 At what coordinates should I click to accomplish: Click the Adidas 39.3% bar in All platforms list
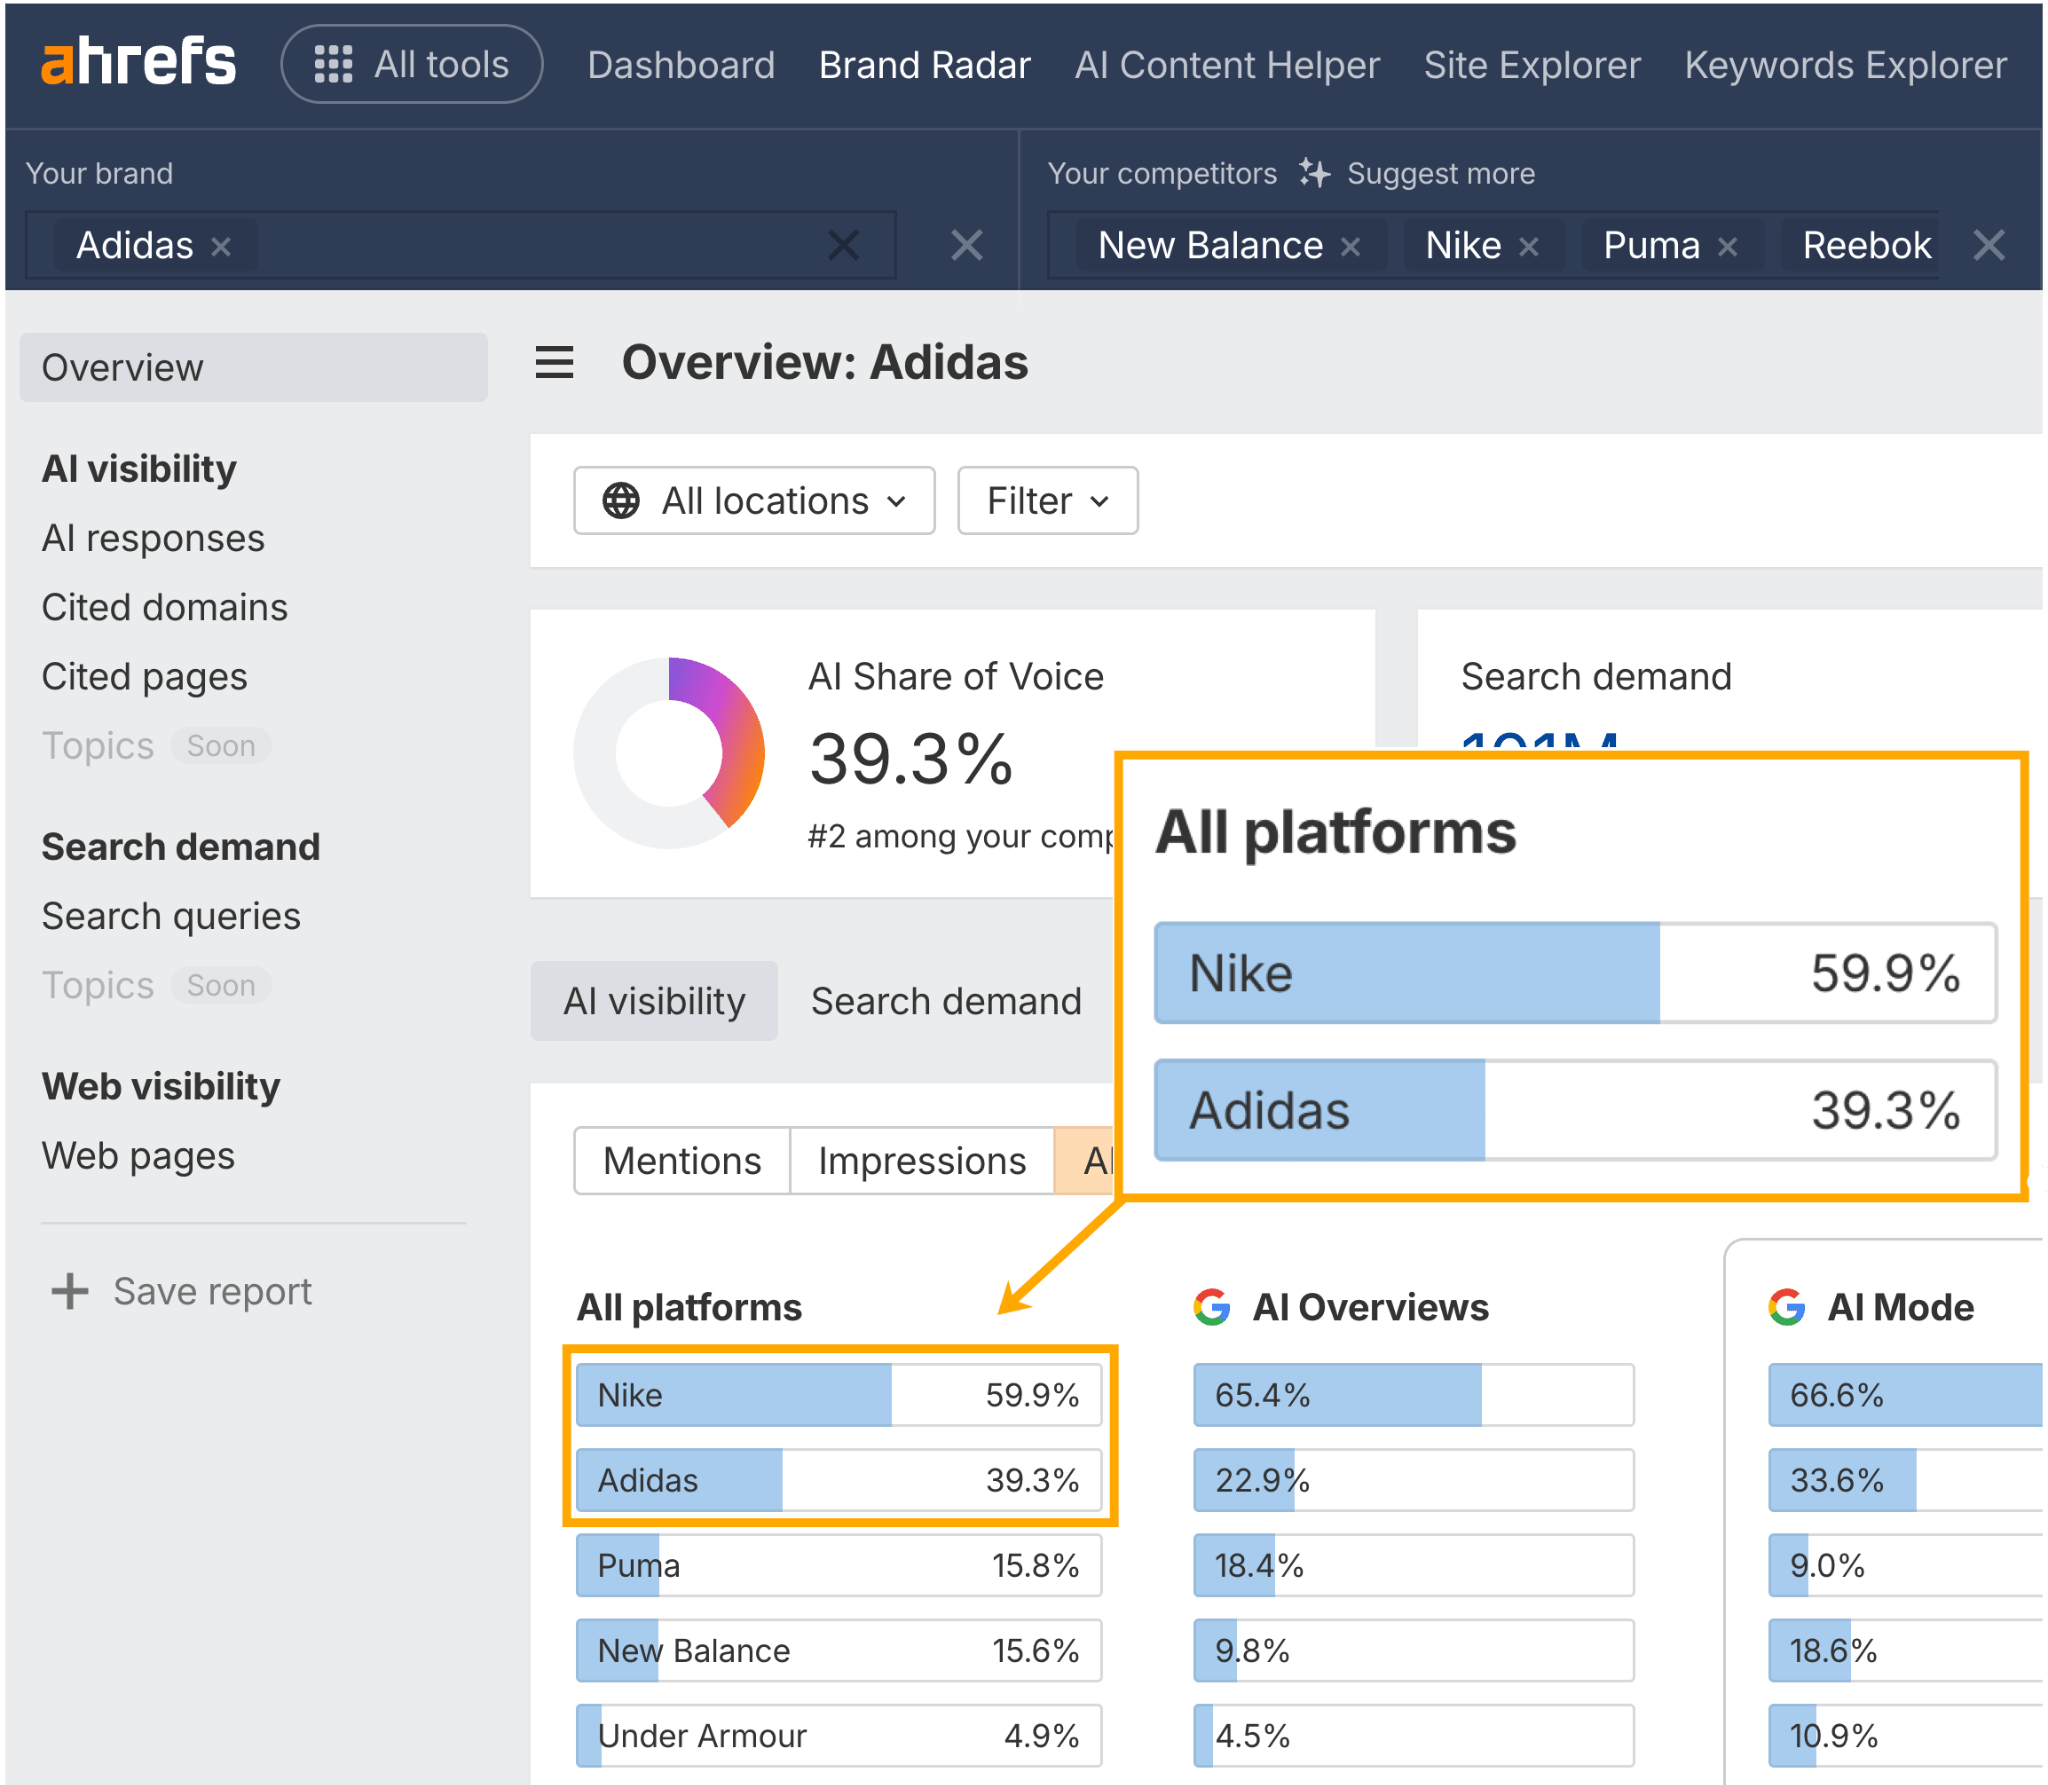(x=839, y=1480)
